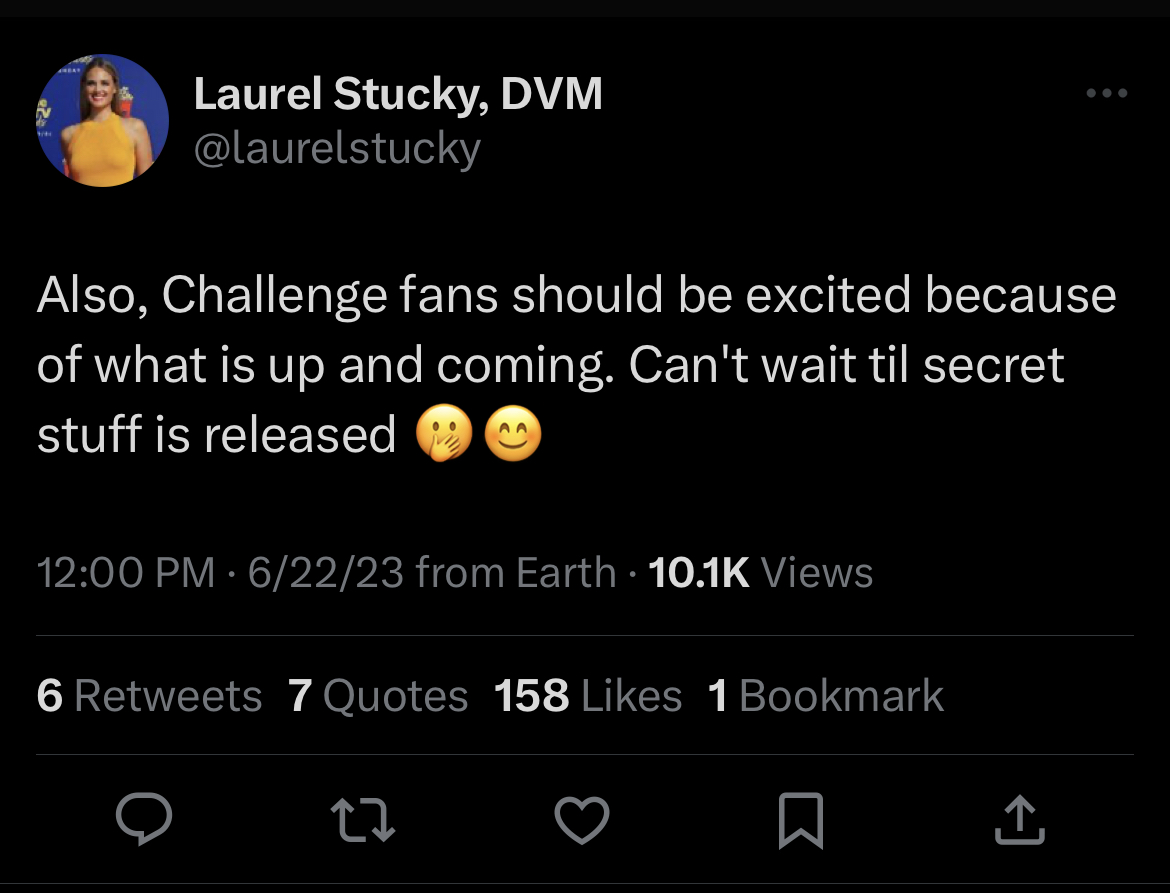1170x893 pixels.
Task: Open the 1 Bookmark count
Action: (825, 695)
